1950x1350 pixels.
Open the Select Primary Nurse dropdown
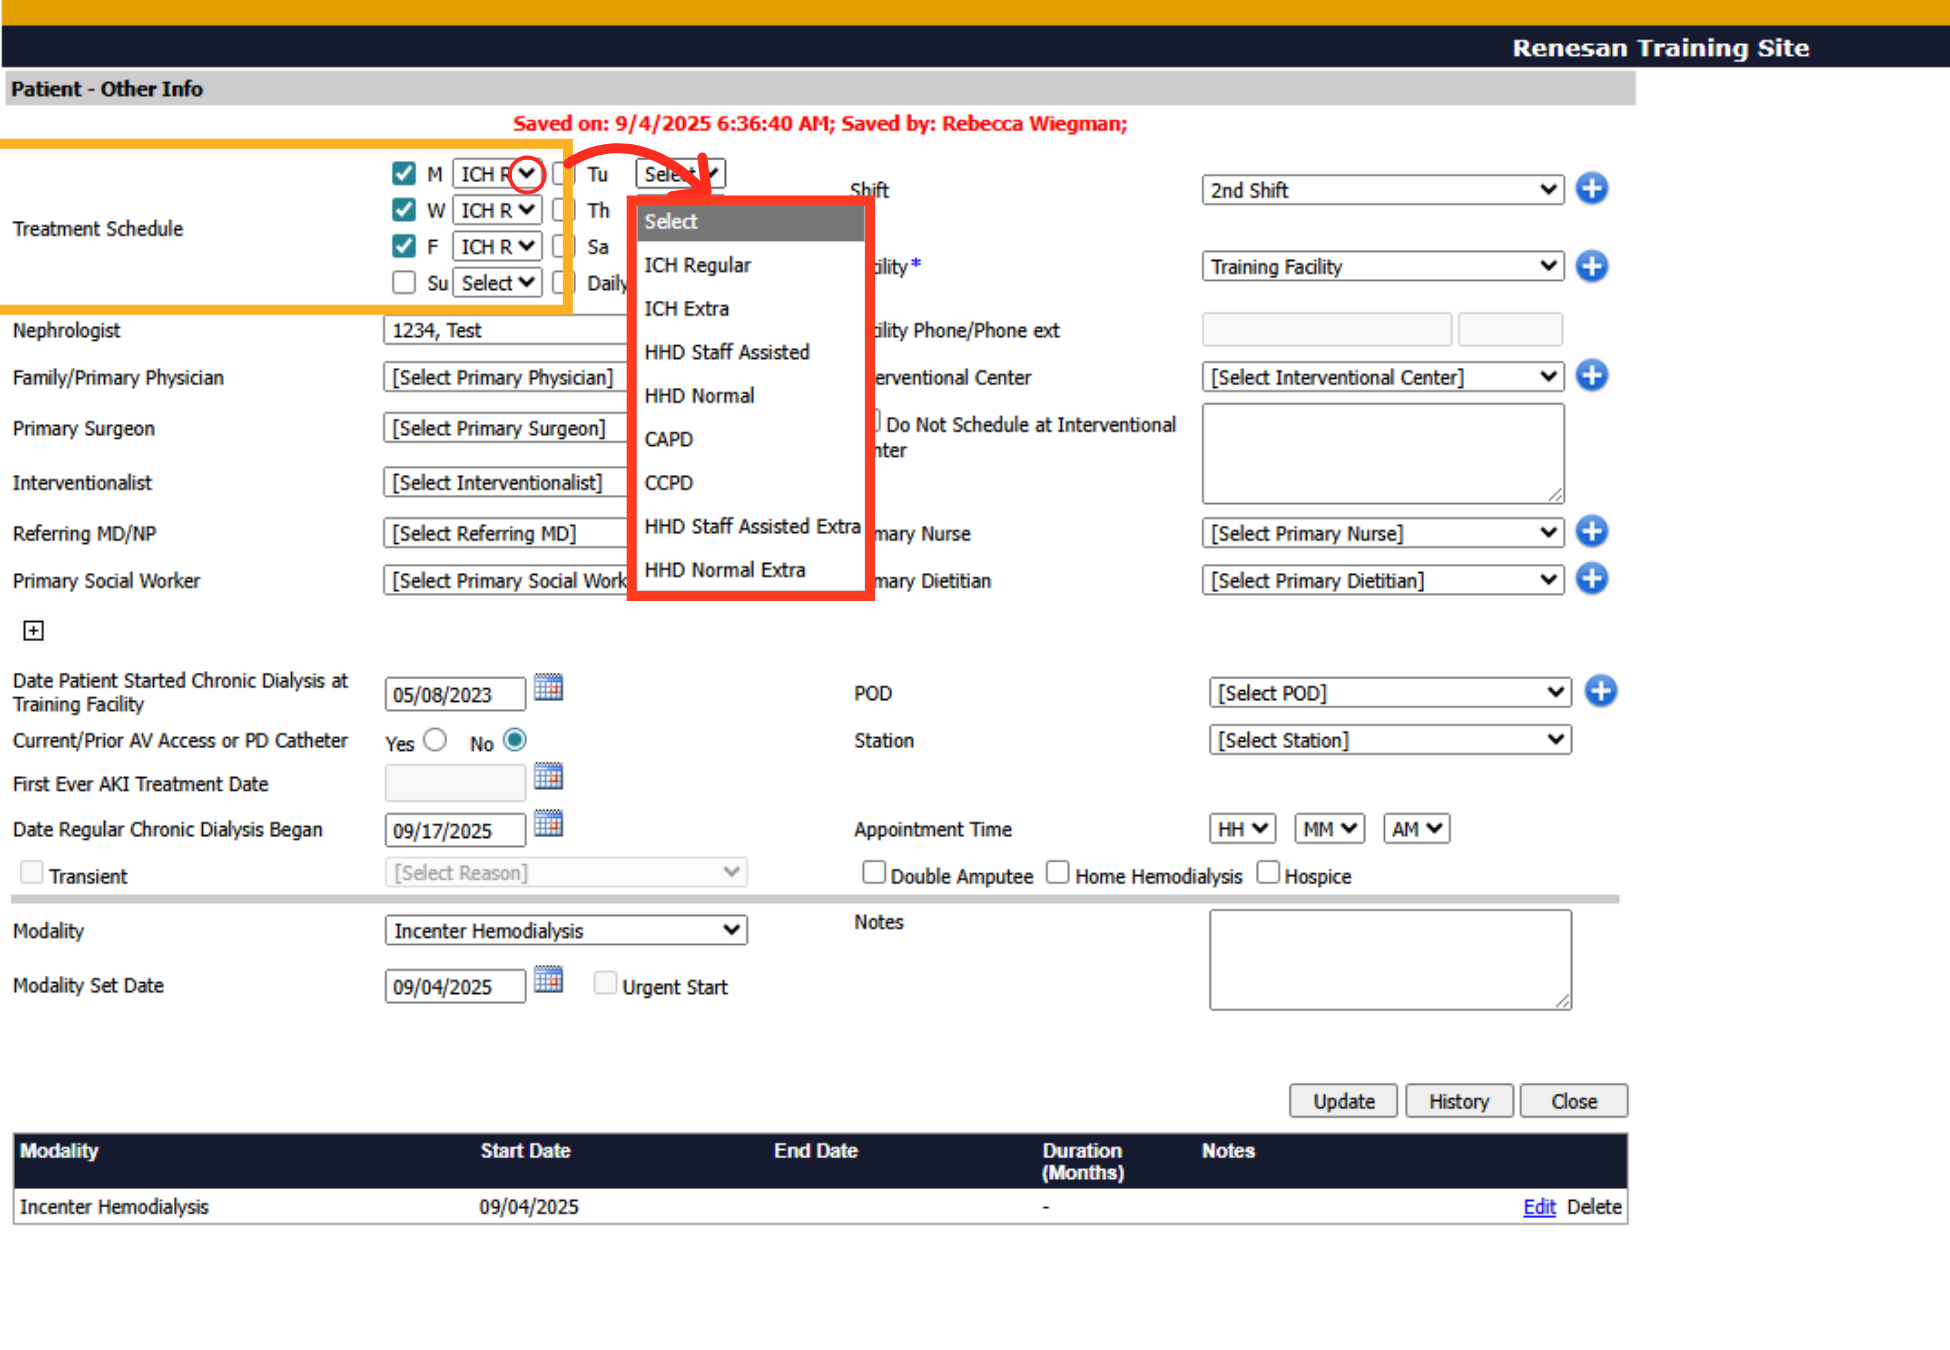1383,534
